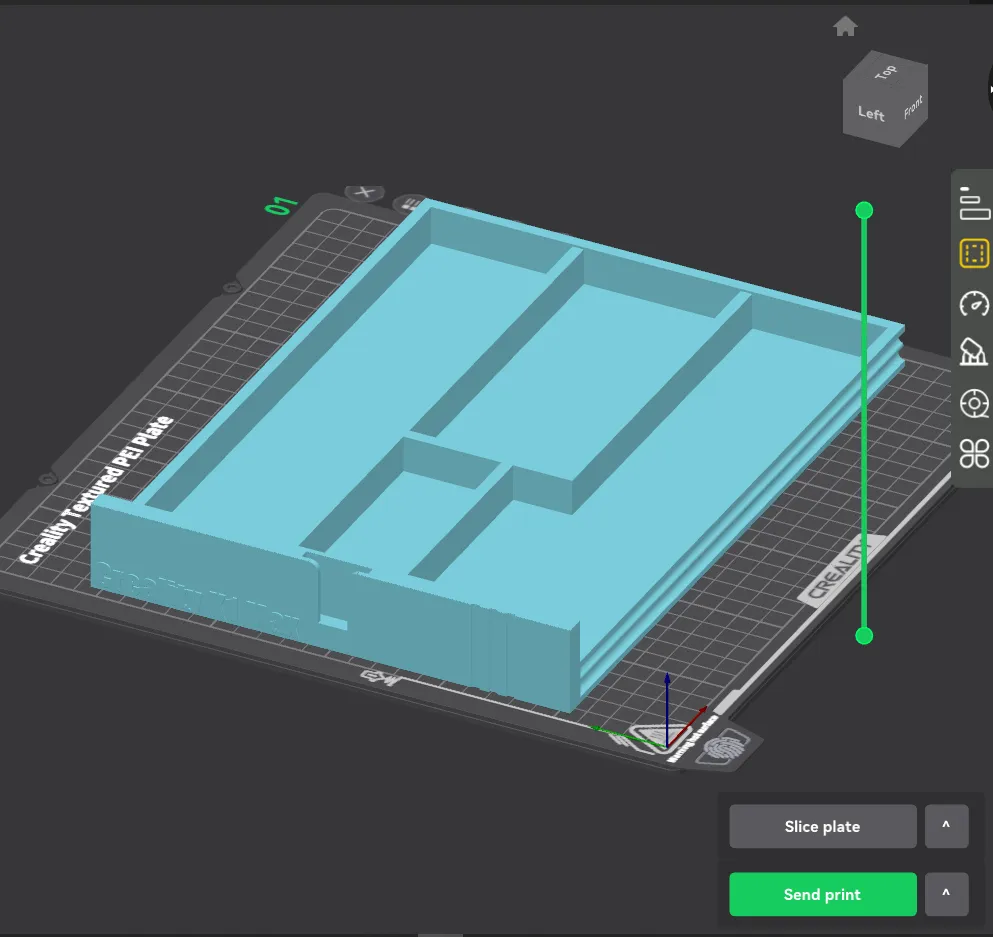The height and width of the screenshot is (937, 993).
Task: Toggle the yellow dashed-square selection icon
Action: [x=974, y=254]
